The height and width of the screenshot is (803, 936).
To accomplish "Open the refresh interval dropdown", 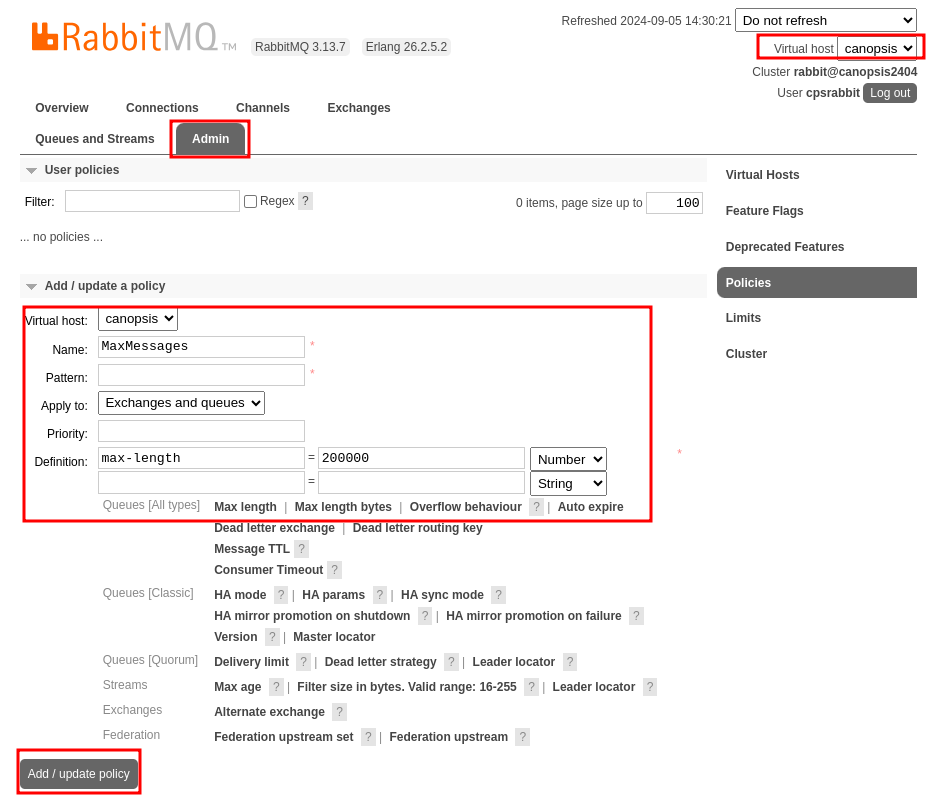I will (826, 20).
